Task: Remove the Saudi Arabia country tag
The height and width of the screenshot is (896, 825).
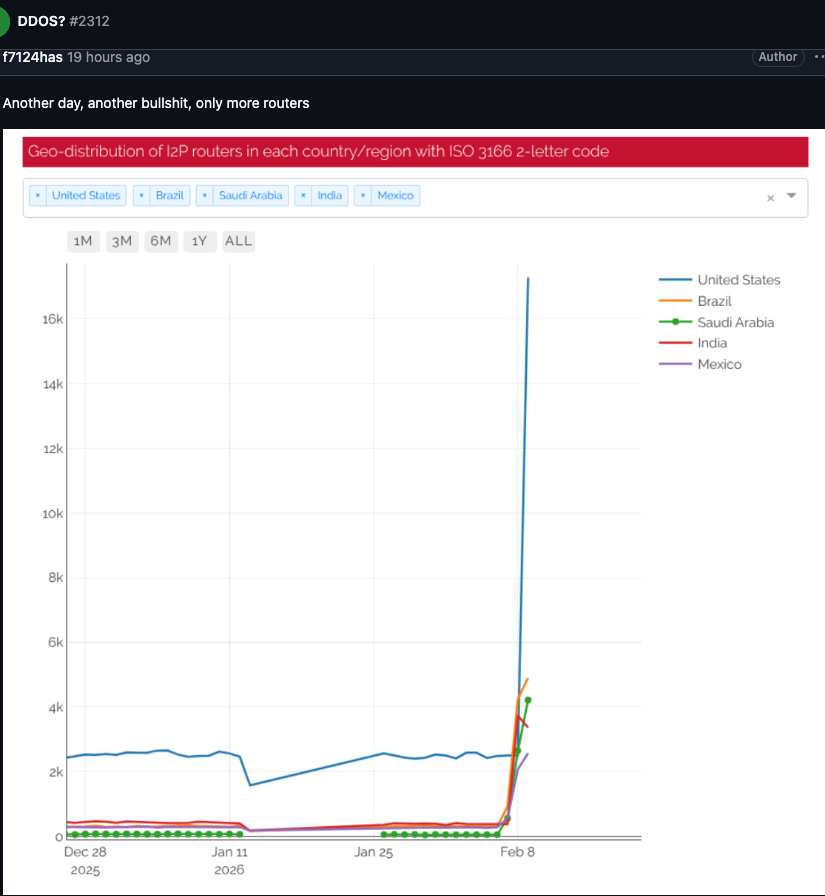Action: coord(206,195)
